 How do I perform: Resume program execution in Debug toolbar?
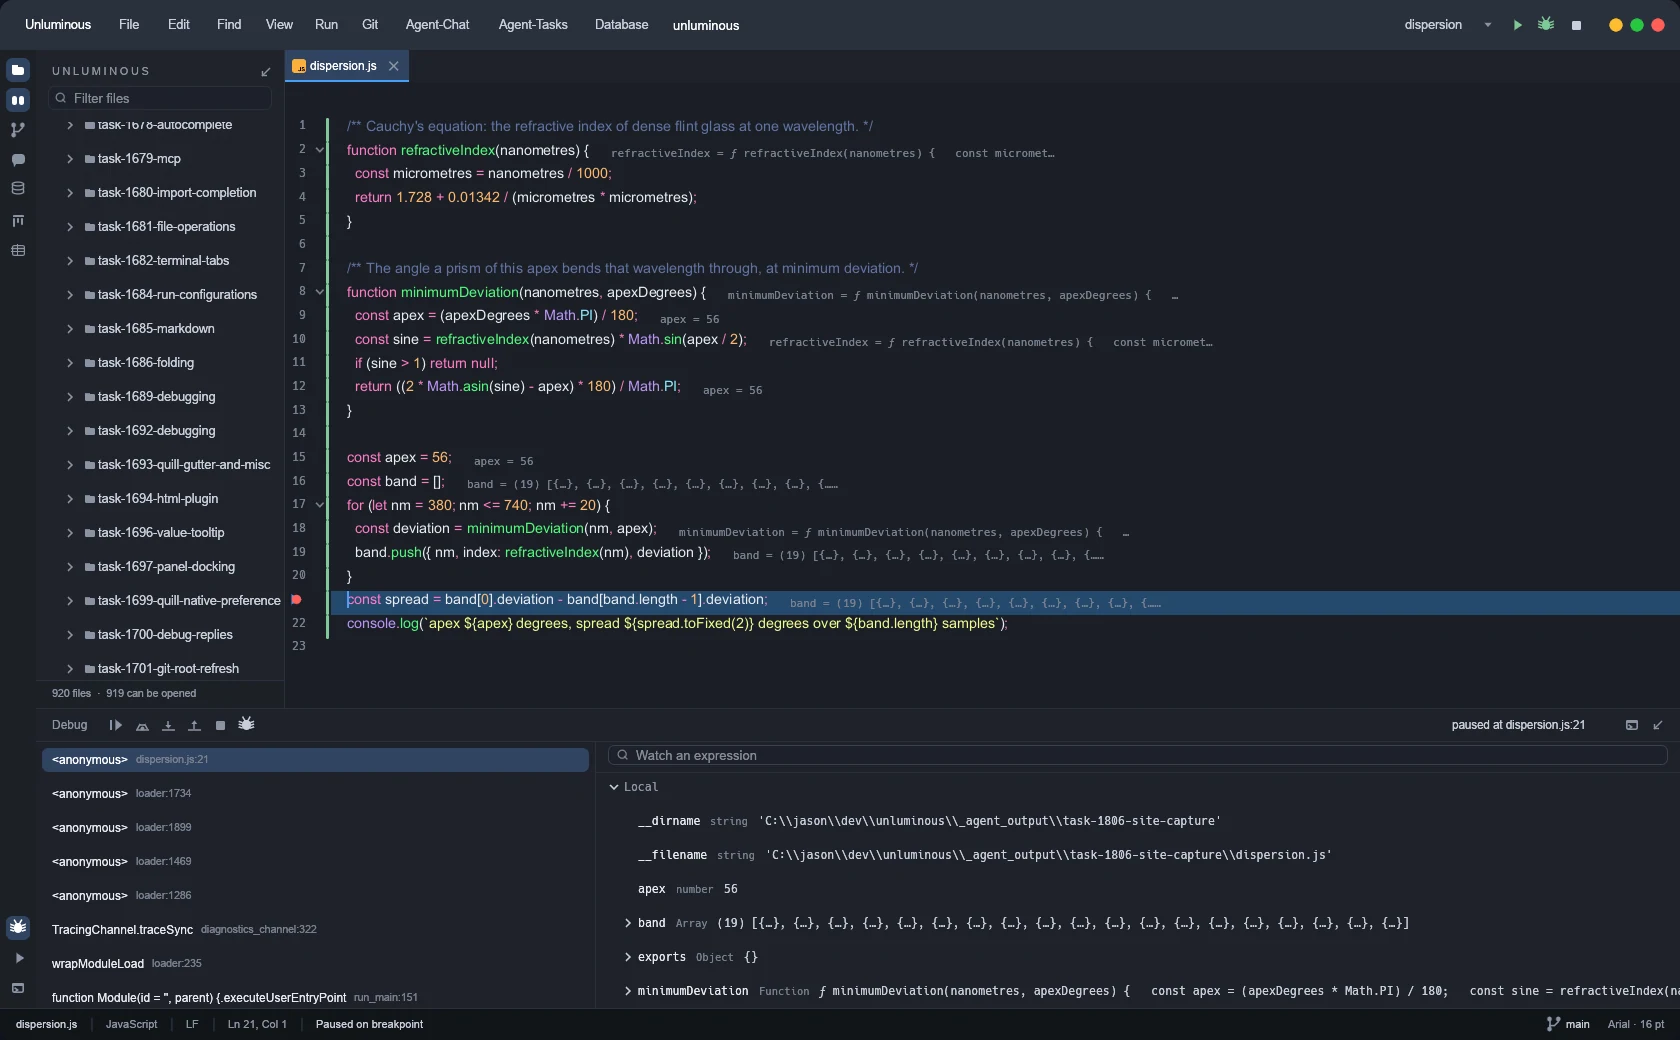tap(116, 725)
